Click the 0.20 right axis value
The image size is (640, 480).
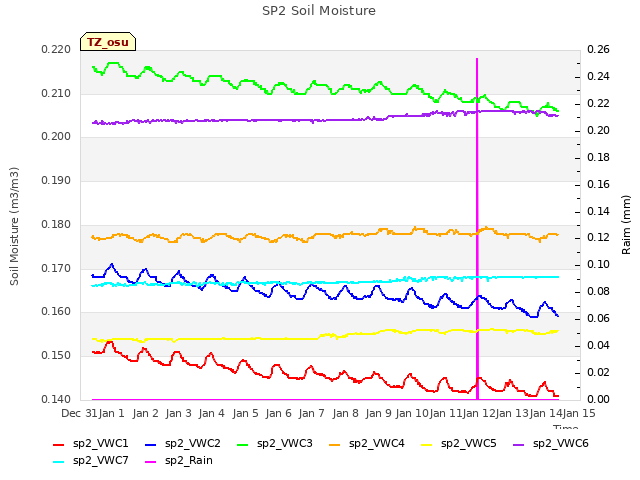(598, 130)
